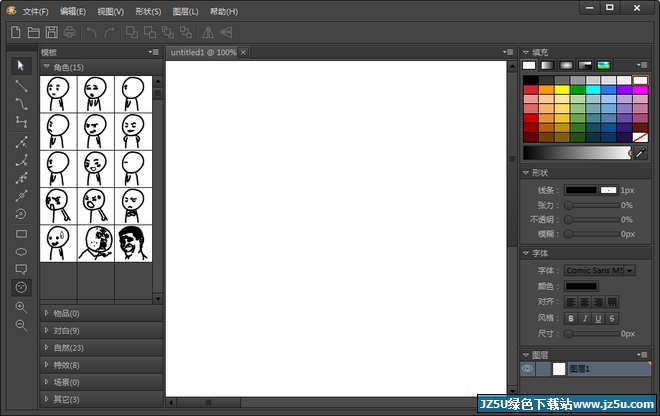
Task: Pick the eyedropper color picker
Action: point(640,153)
